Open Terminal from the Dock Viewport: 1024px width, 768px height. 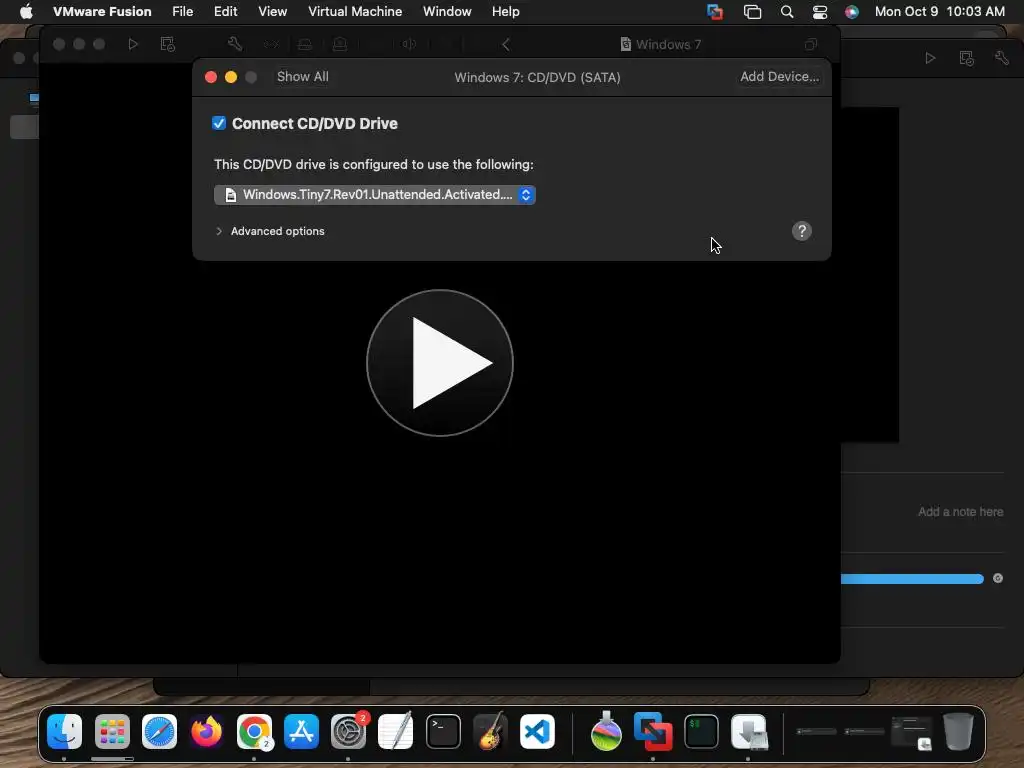click(x=443, y=731)
